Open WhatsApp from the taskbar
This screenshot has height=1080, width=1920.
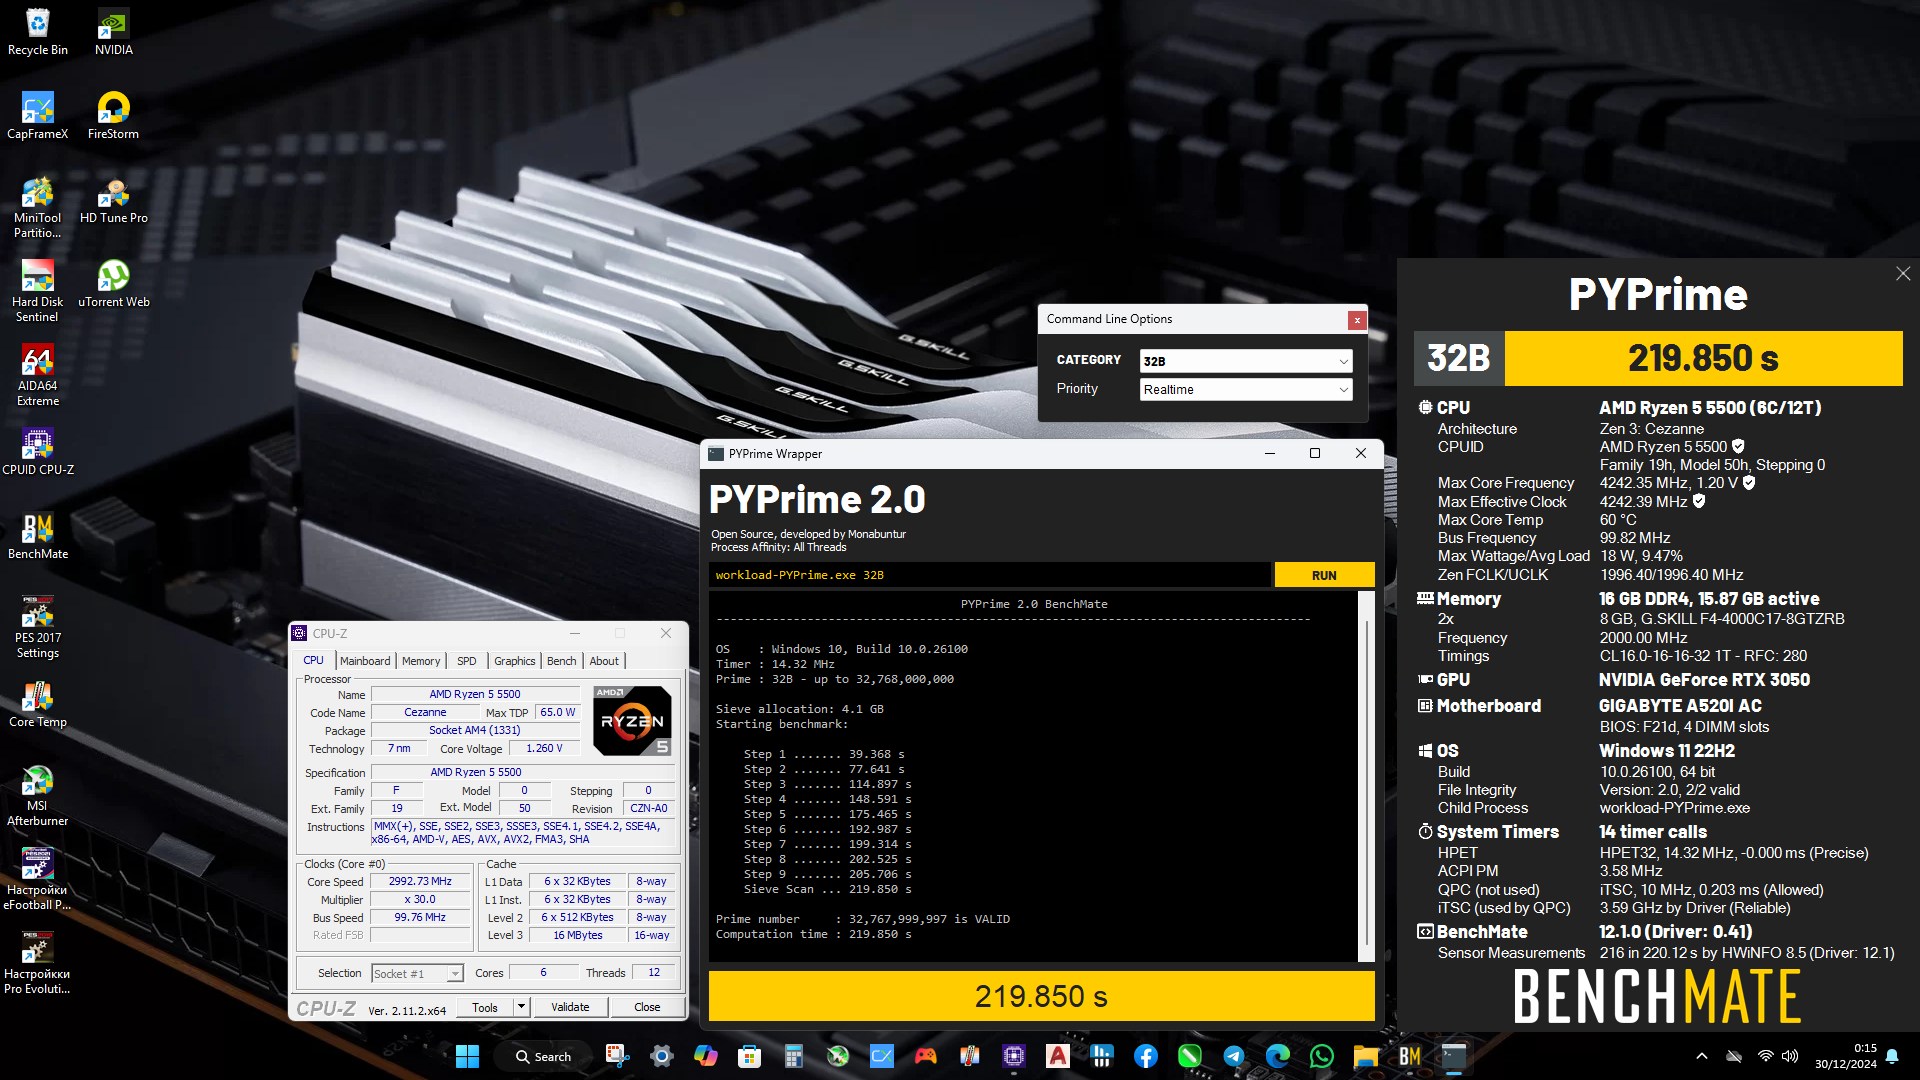click(1322, 1056)
